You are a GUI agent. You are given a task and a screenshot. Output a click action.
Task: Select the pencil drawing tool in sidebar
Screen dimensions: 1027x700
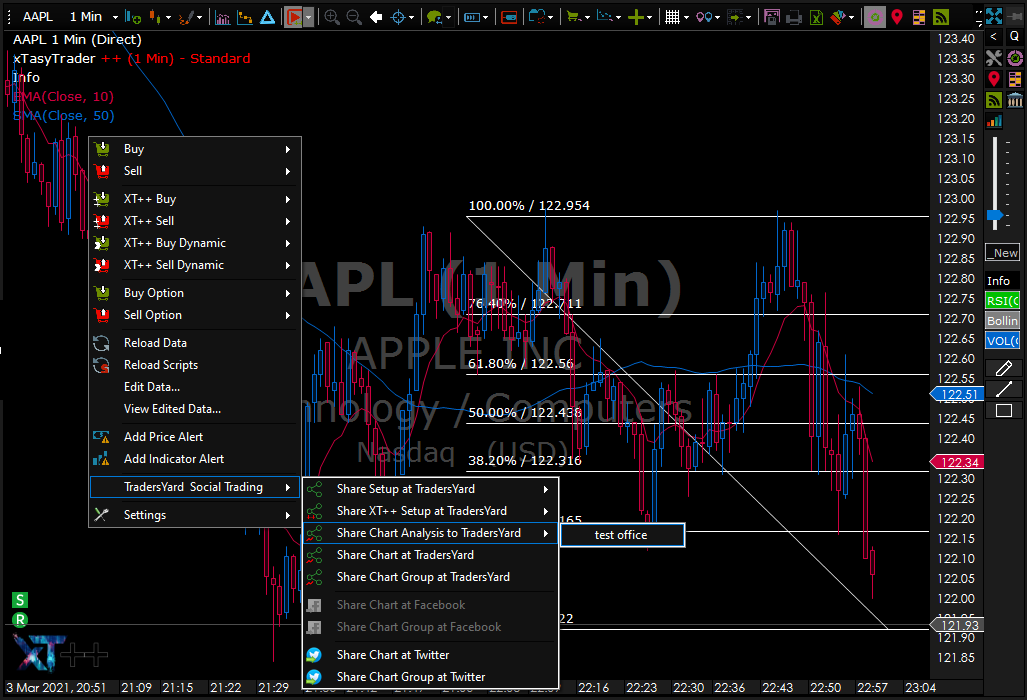pyautogui.click(x=1003, y=369)
